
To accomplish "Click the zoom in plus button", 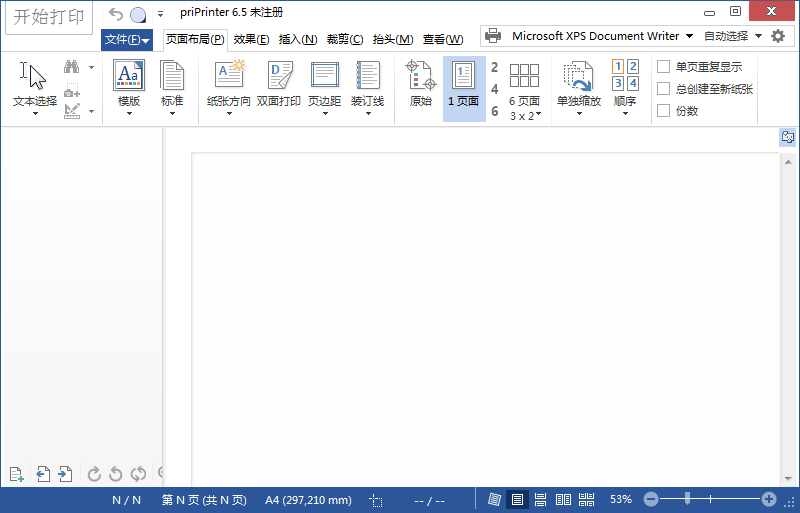I will point(769,499).
